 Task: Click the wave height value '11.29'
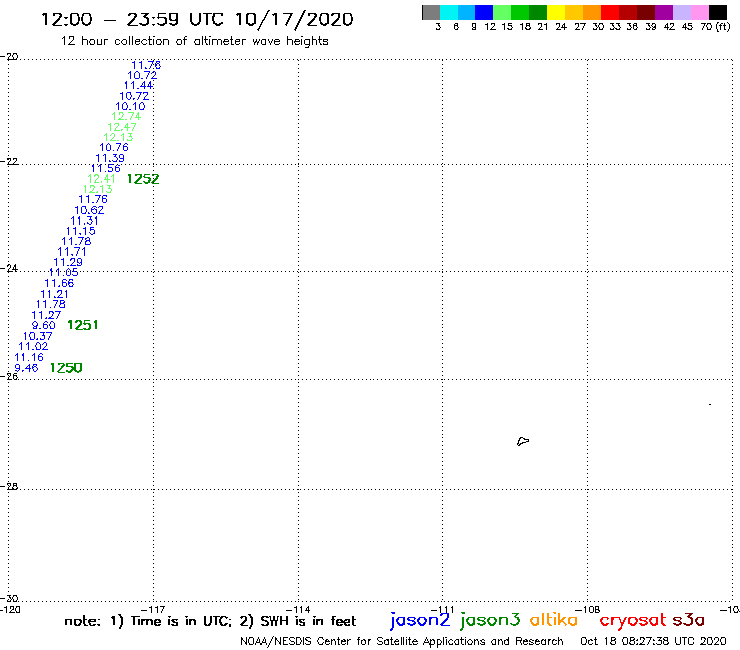[x=68, y=262]
